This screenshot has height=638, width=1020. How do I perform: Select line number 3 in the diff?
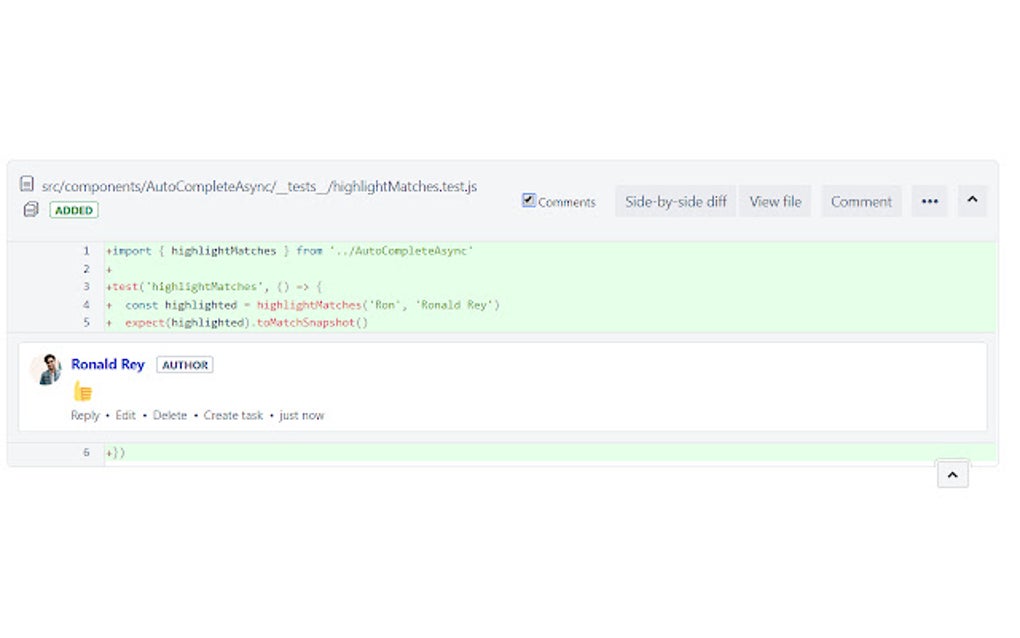tap(86, 287)
